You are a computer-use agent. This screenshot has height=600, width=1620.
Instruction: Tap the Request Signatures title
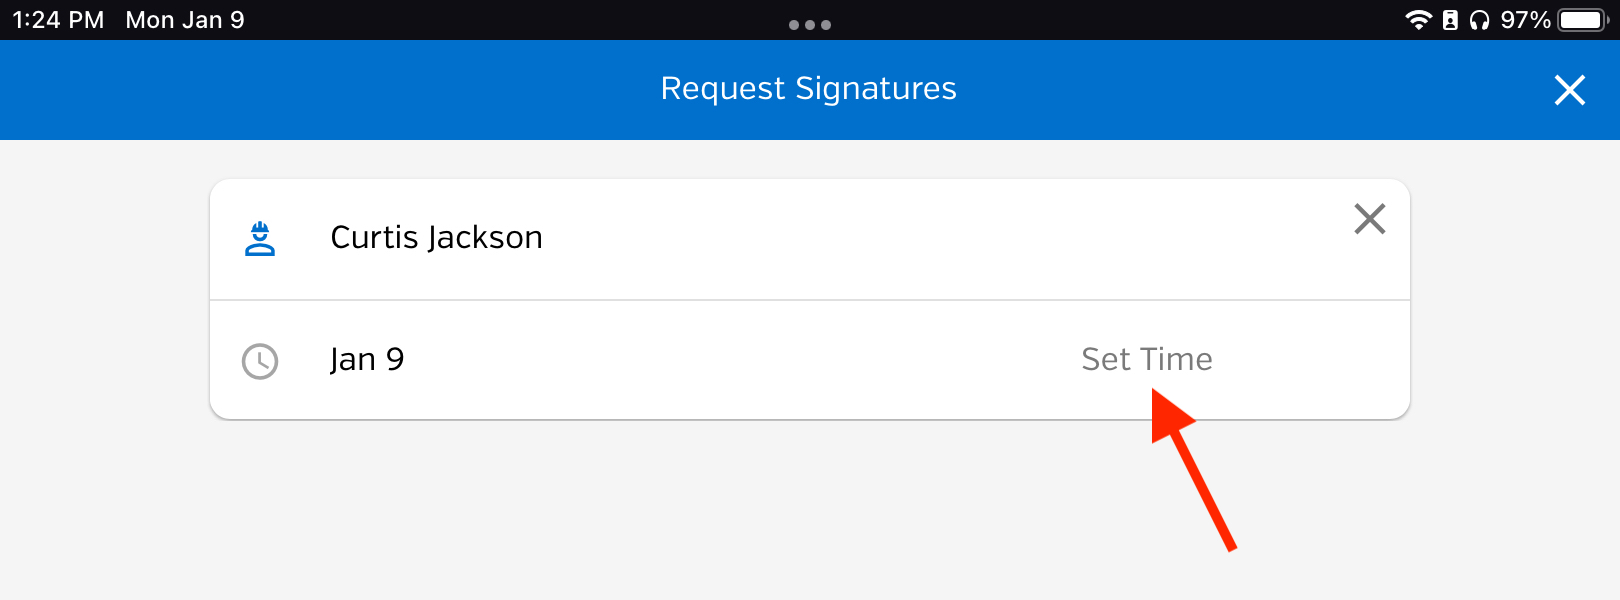[809, 89]
